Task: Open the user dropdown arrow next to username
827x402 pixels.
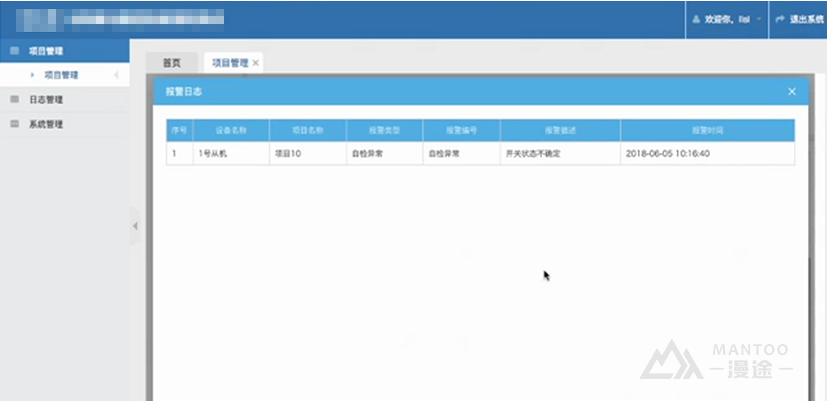Action: 759,19
